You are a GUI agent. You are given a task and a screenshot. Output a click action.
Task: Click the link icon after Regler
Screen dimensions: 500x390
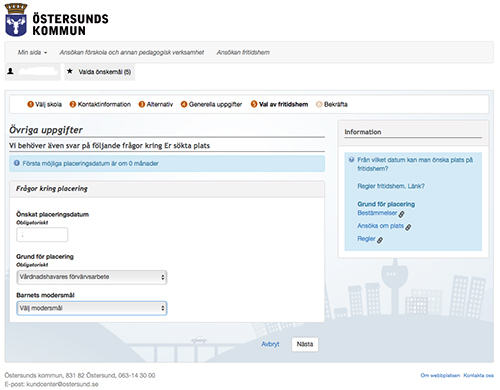point(380,240)
